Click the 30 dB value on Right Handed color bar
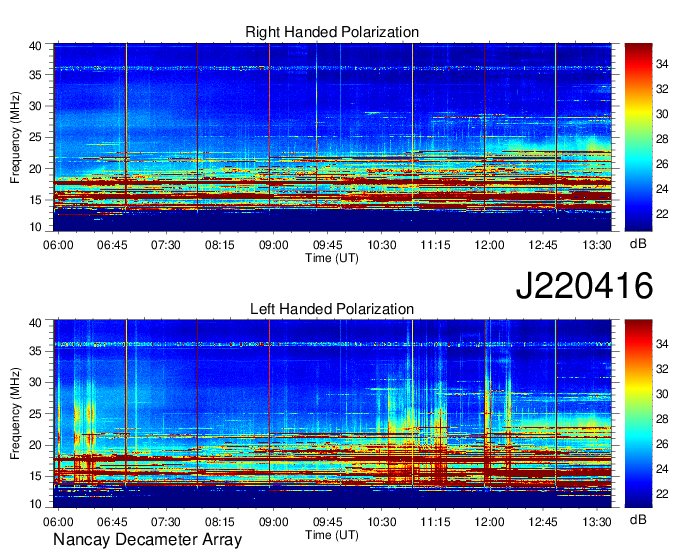 point(662,114)
